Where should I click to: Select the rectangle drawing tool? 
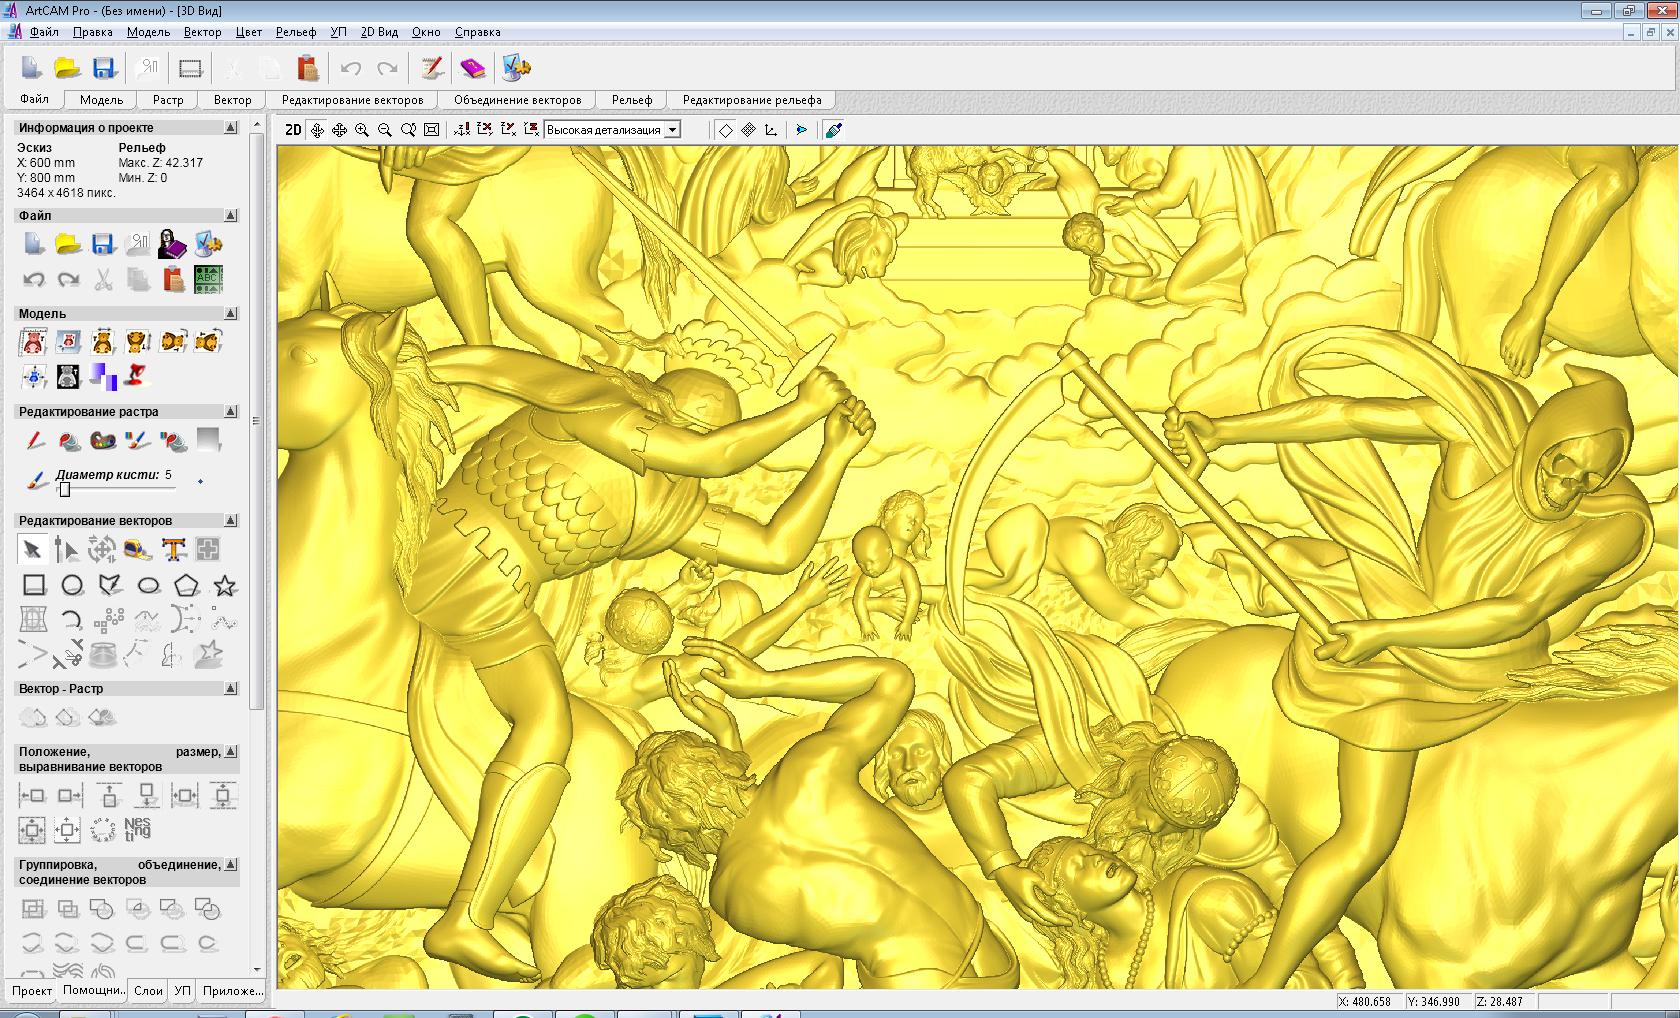coord(34,585)
